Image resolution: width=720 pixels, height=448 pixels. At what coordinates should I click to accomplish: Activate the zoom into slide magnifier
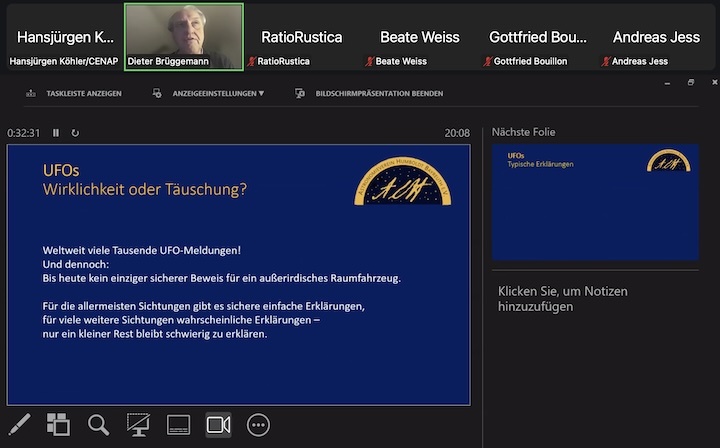[98, 424]
